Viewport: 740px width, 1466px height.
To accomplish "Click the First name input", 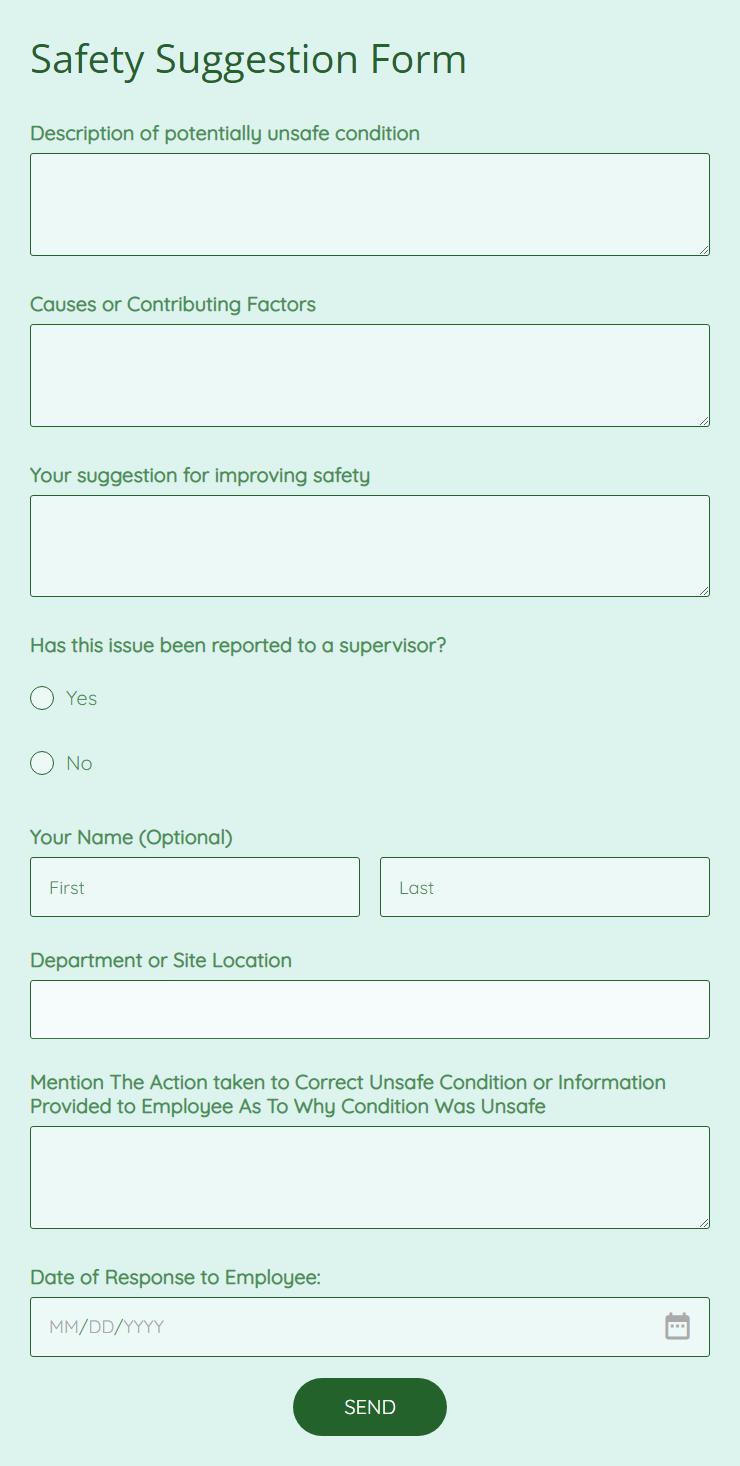I will (195, 887).
